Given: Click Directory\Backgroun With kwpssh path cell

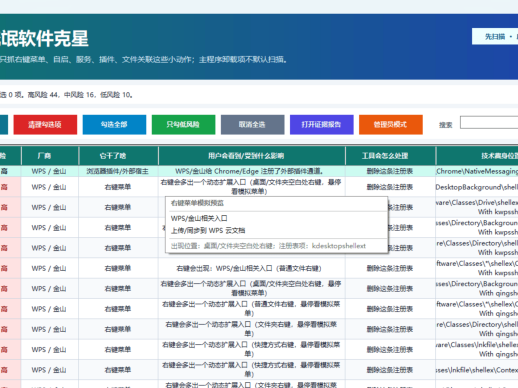Looking at the screenshot, I should pos(477,228).
